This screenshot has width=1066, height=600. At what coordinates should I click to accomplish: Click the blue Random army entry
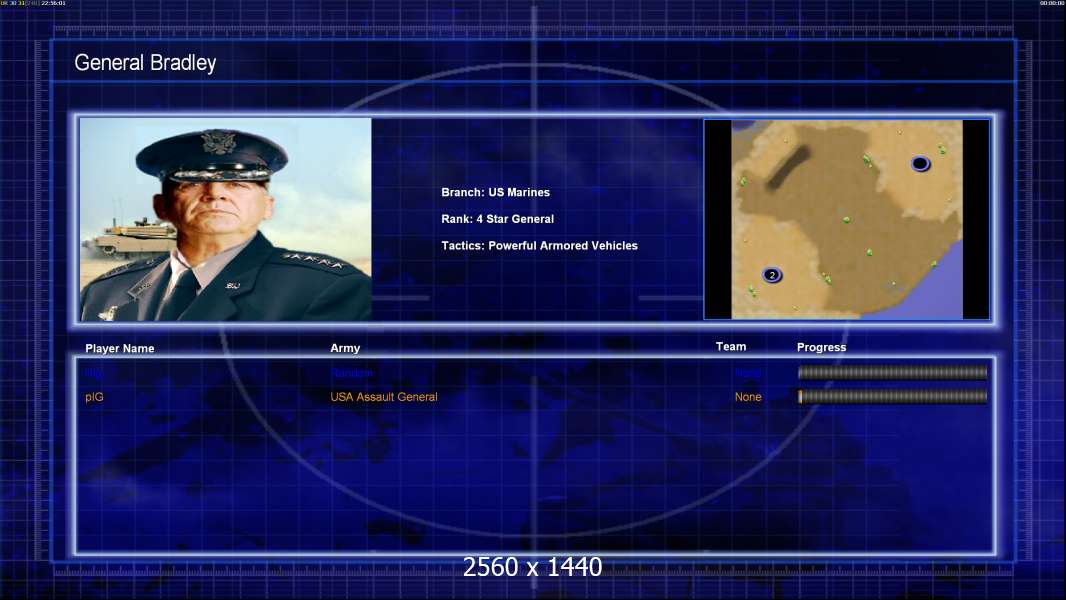351,373
